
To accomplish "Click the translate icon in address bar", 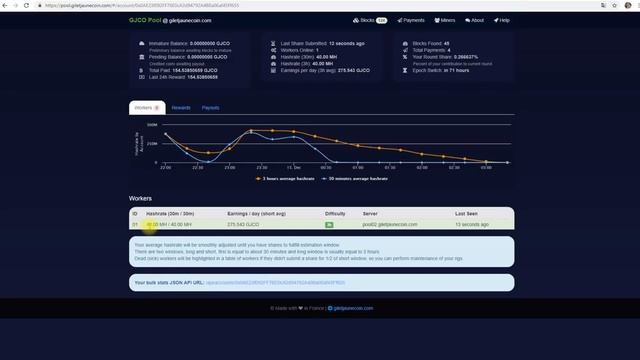I will [x=603, y=5].
